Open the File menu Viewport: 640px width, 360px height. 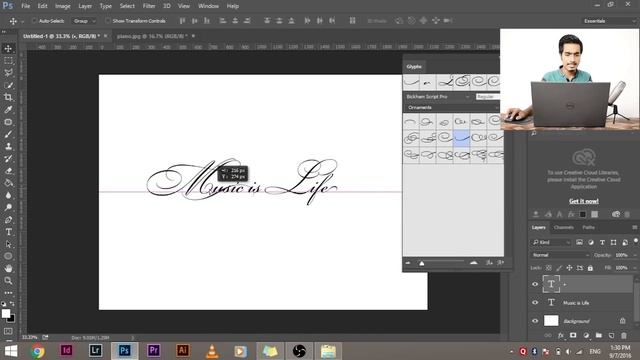(x=26, y=6)
